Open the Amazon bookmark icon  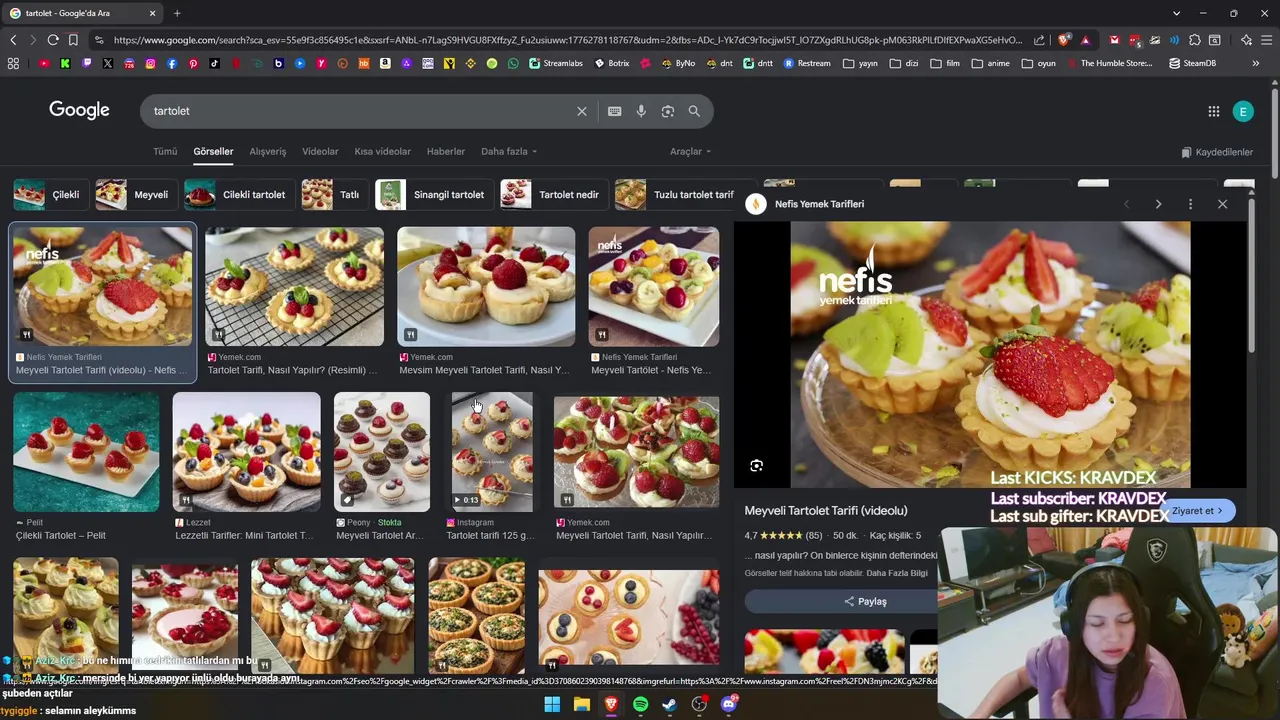[385, 63]
